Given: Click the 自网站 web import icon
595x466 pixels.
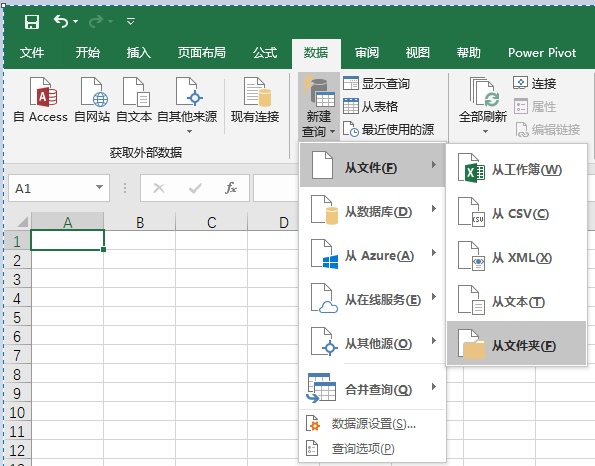Looking at the screenshot, I should point(94,92).
